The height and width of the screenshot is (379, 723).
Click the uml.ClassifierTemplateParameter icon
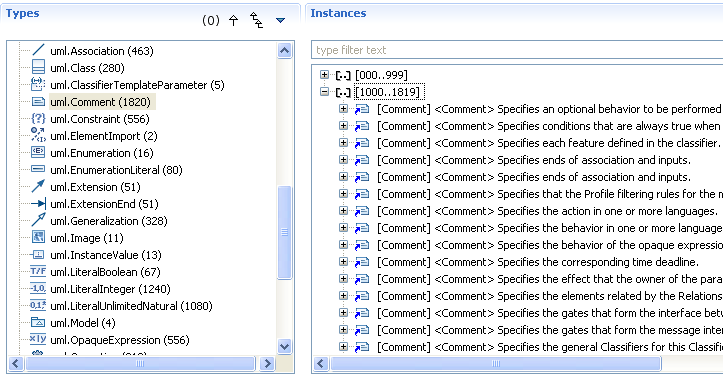[38, 85]
